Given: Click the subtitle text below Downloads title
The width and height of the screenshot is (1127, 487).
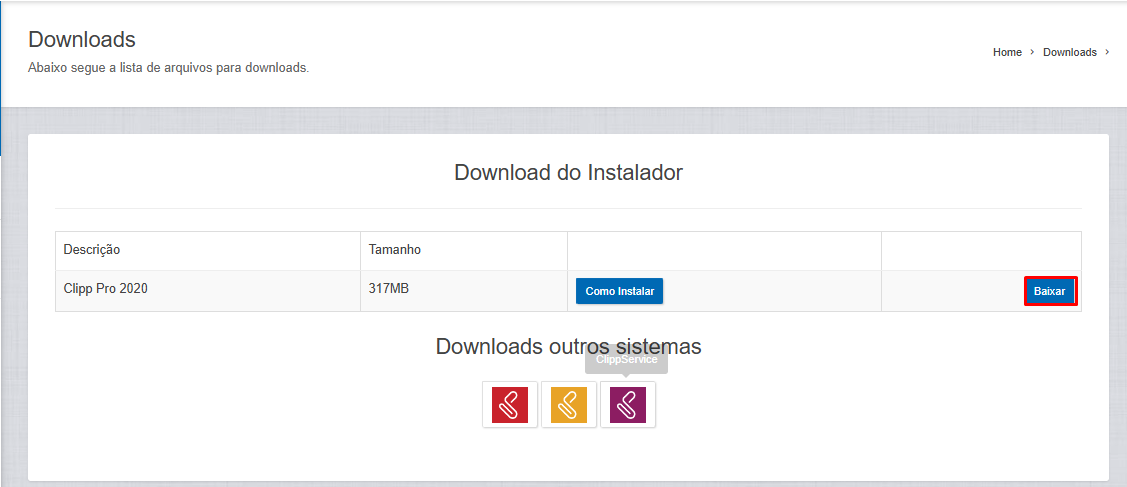Looking at the screenshot, I should pos(168,68).
